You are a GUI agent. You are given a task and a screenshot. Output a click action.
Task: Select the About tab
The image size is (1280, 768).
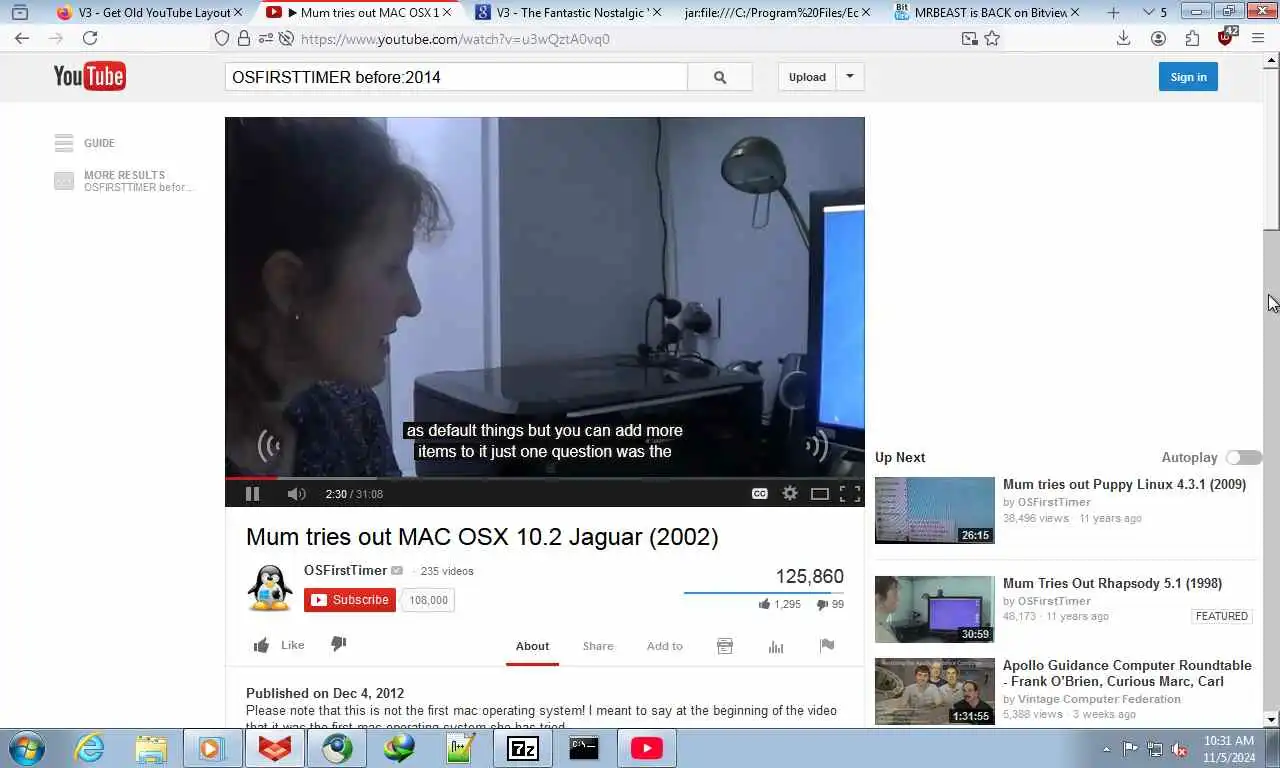coord(532,646)
